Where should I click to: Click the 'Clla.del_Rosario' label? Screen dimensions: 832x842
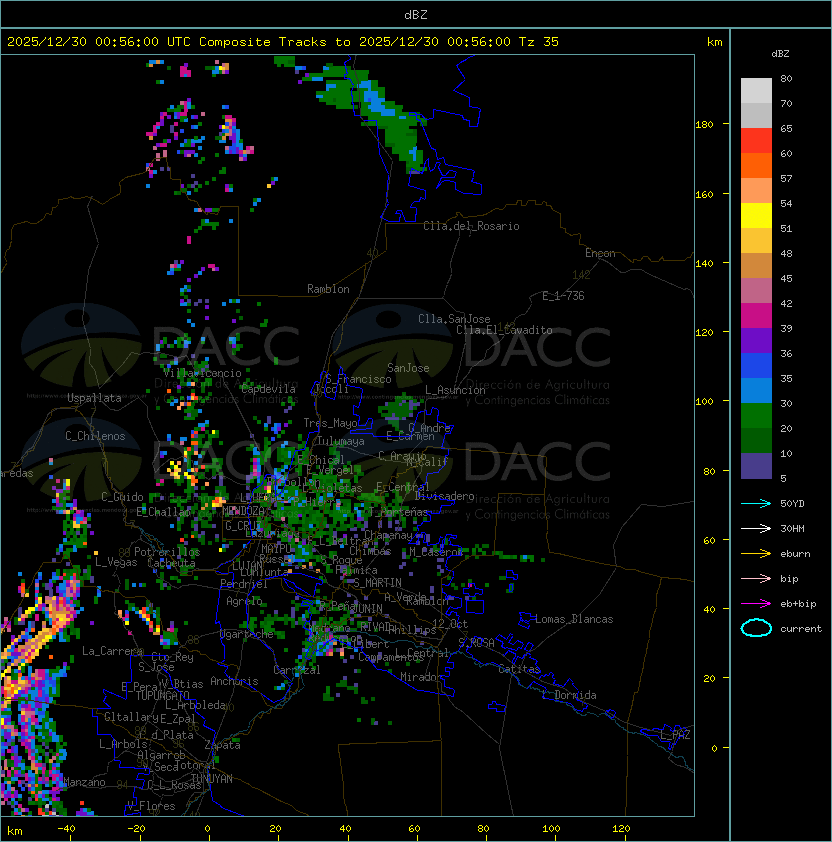471,226
